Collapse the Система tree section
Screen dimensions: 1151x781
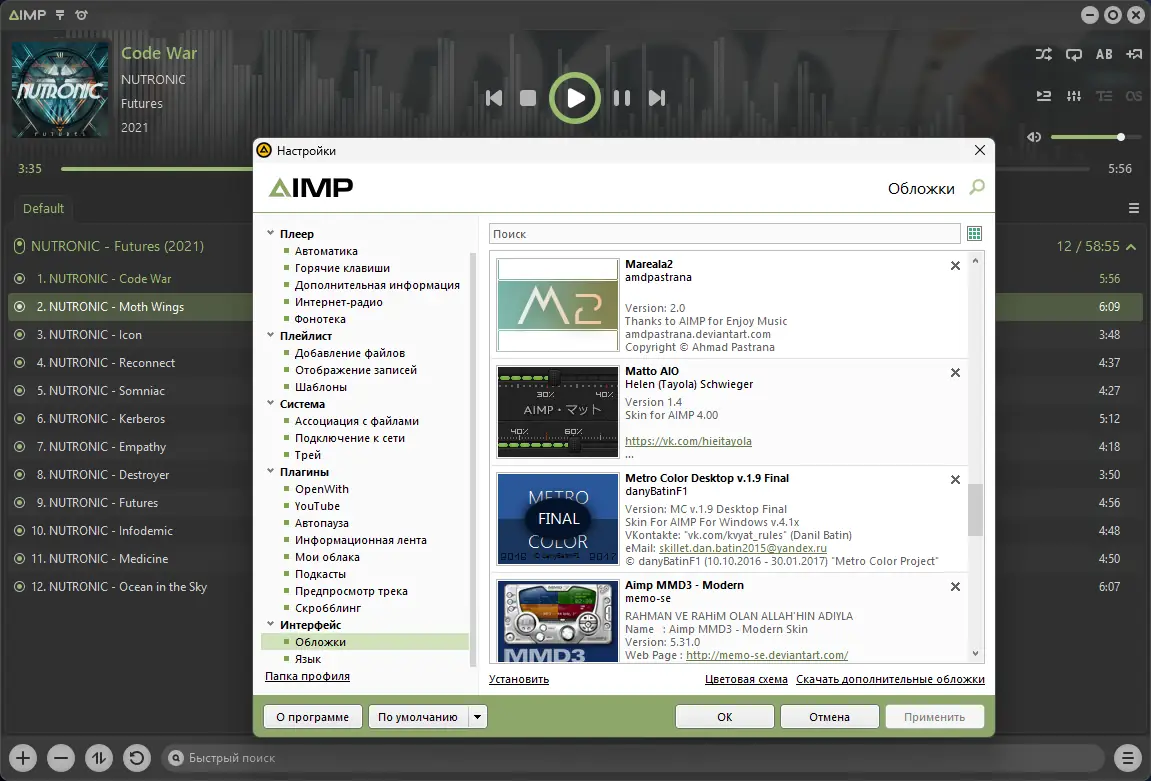(x=270, y=404)
